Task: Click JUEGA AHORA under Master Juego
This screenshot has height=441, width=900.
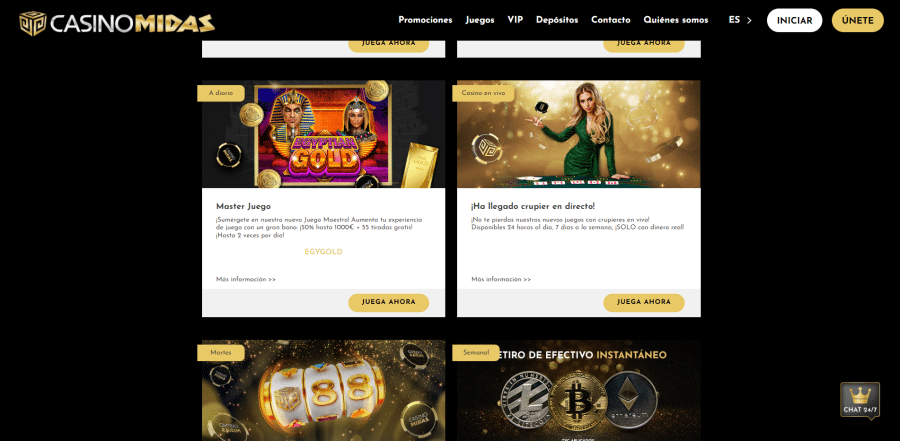Action: (389, 303)
